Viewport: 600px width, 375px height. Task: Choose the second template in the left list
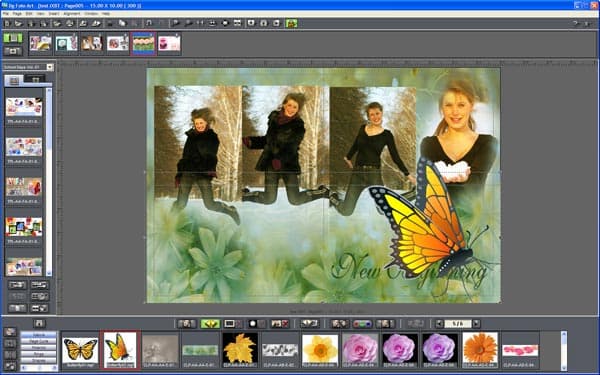pos(24,147)
